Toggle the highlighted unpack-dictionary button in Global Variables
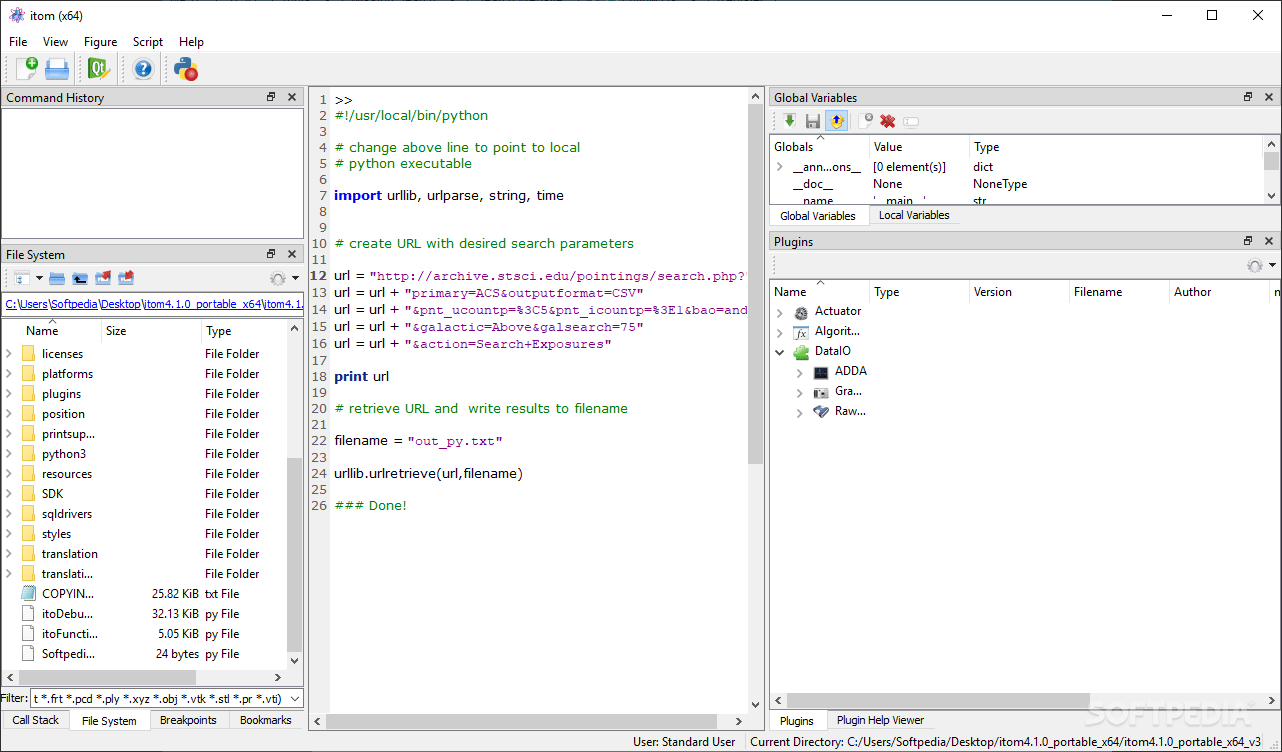The width and height of the screenshot is (1282, 752). (836, 121)
